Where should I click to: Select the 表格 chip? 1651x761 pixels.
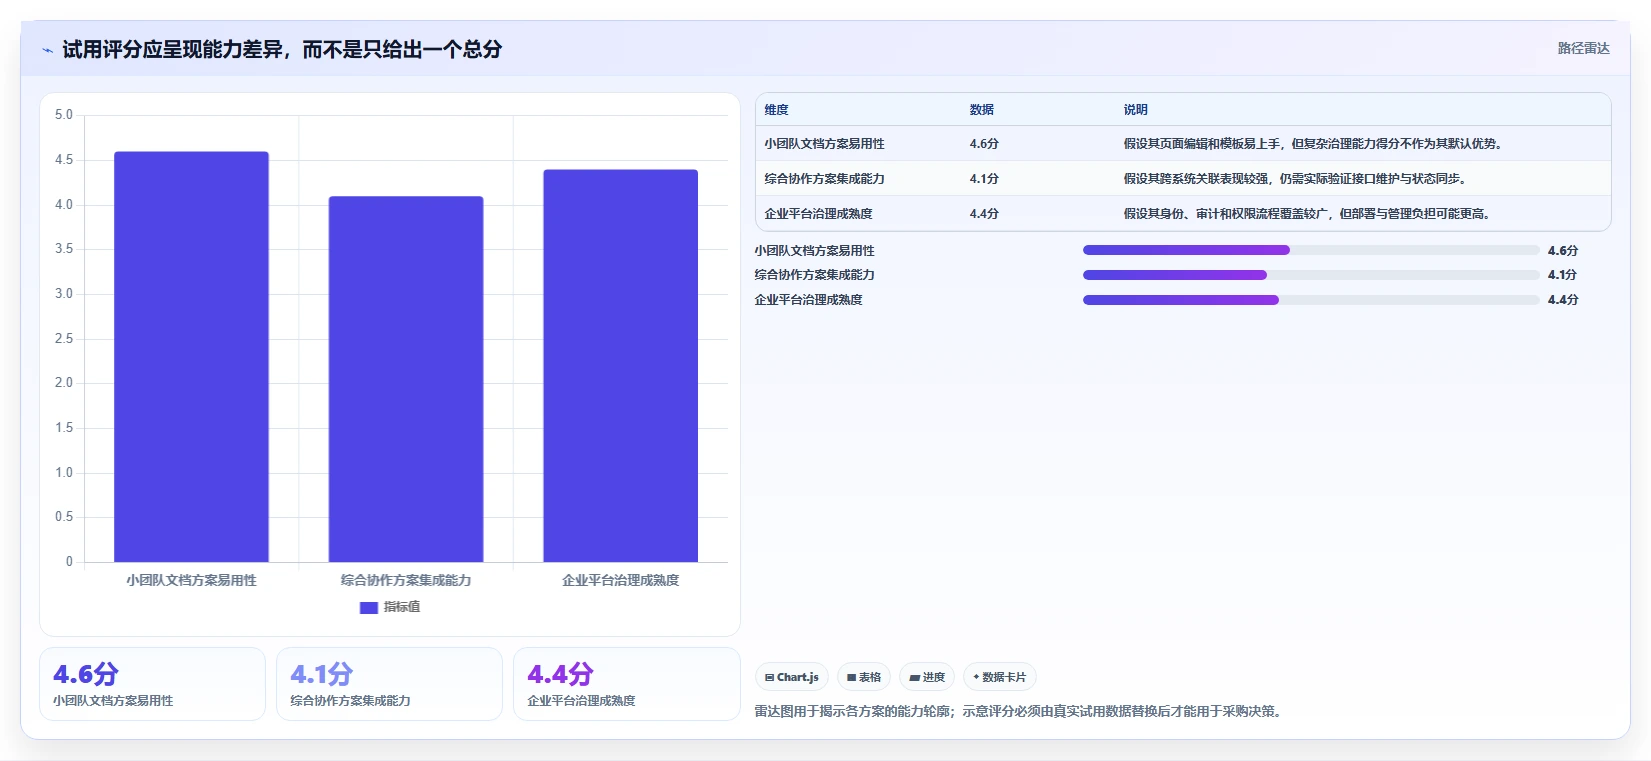click(864, 677)
